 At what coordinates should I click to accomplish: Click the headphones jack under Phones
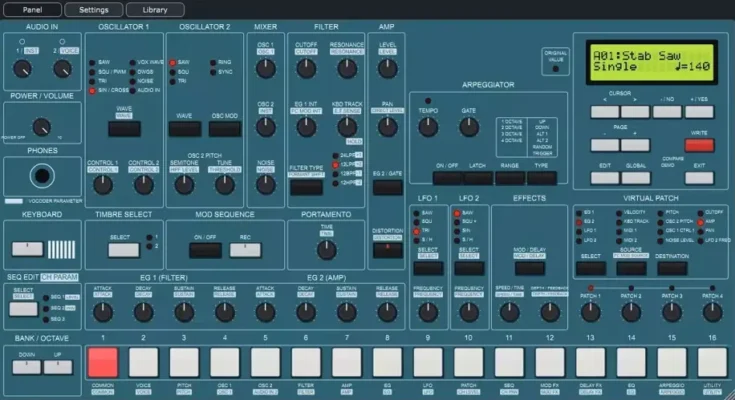click(42, 176)
